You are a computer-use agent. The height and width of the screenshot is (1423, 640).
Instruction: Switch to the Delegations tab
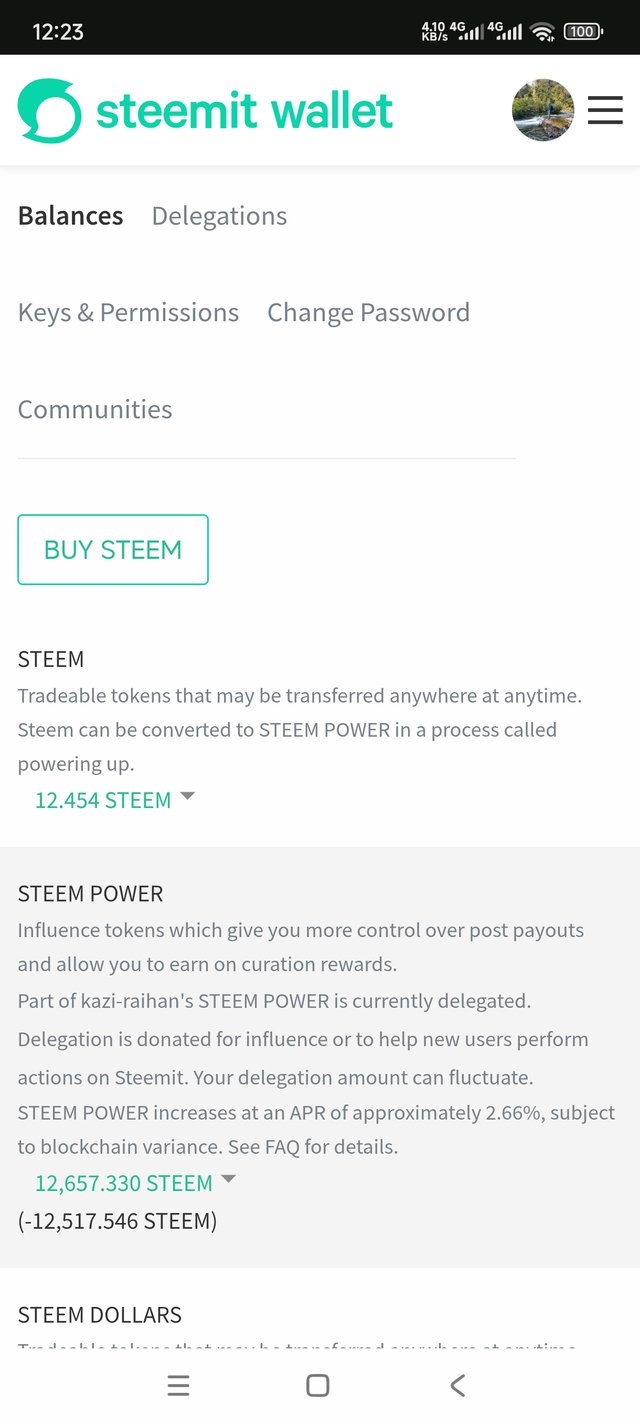tap(219, 216)
